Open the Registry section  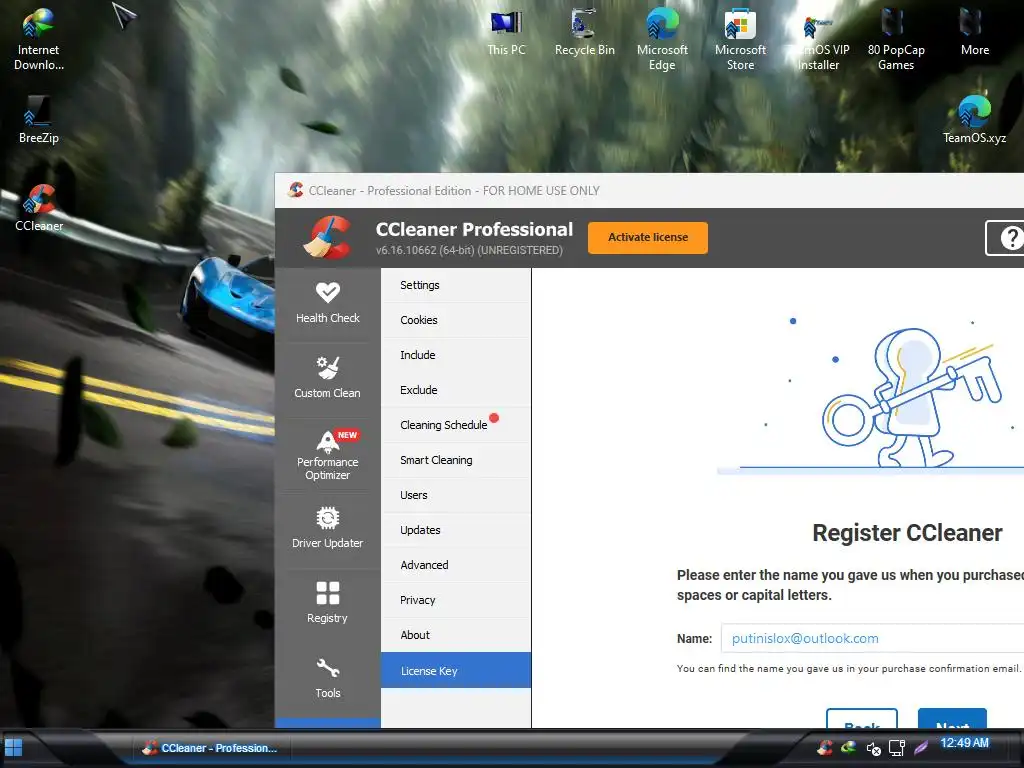pos(327,604)
